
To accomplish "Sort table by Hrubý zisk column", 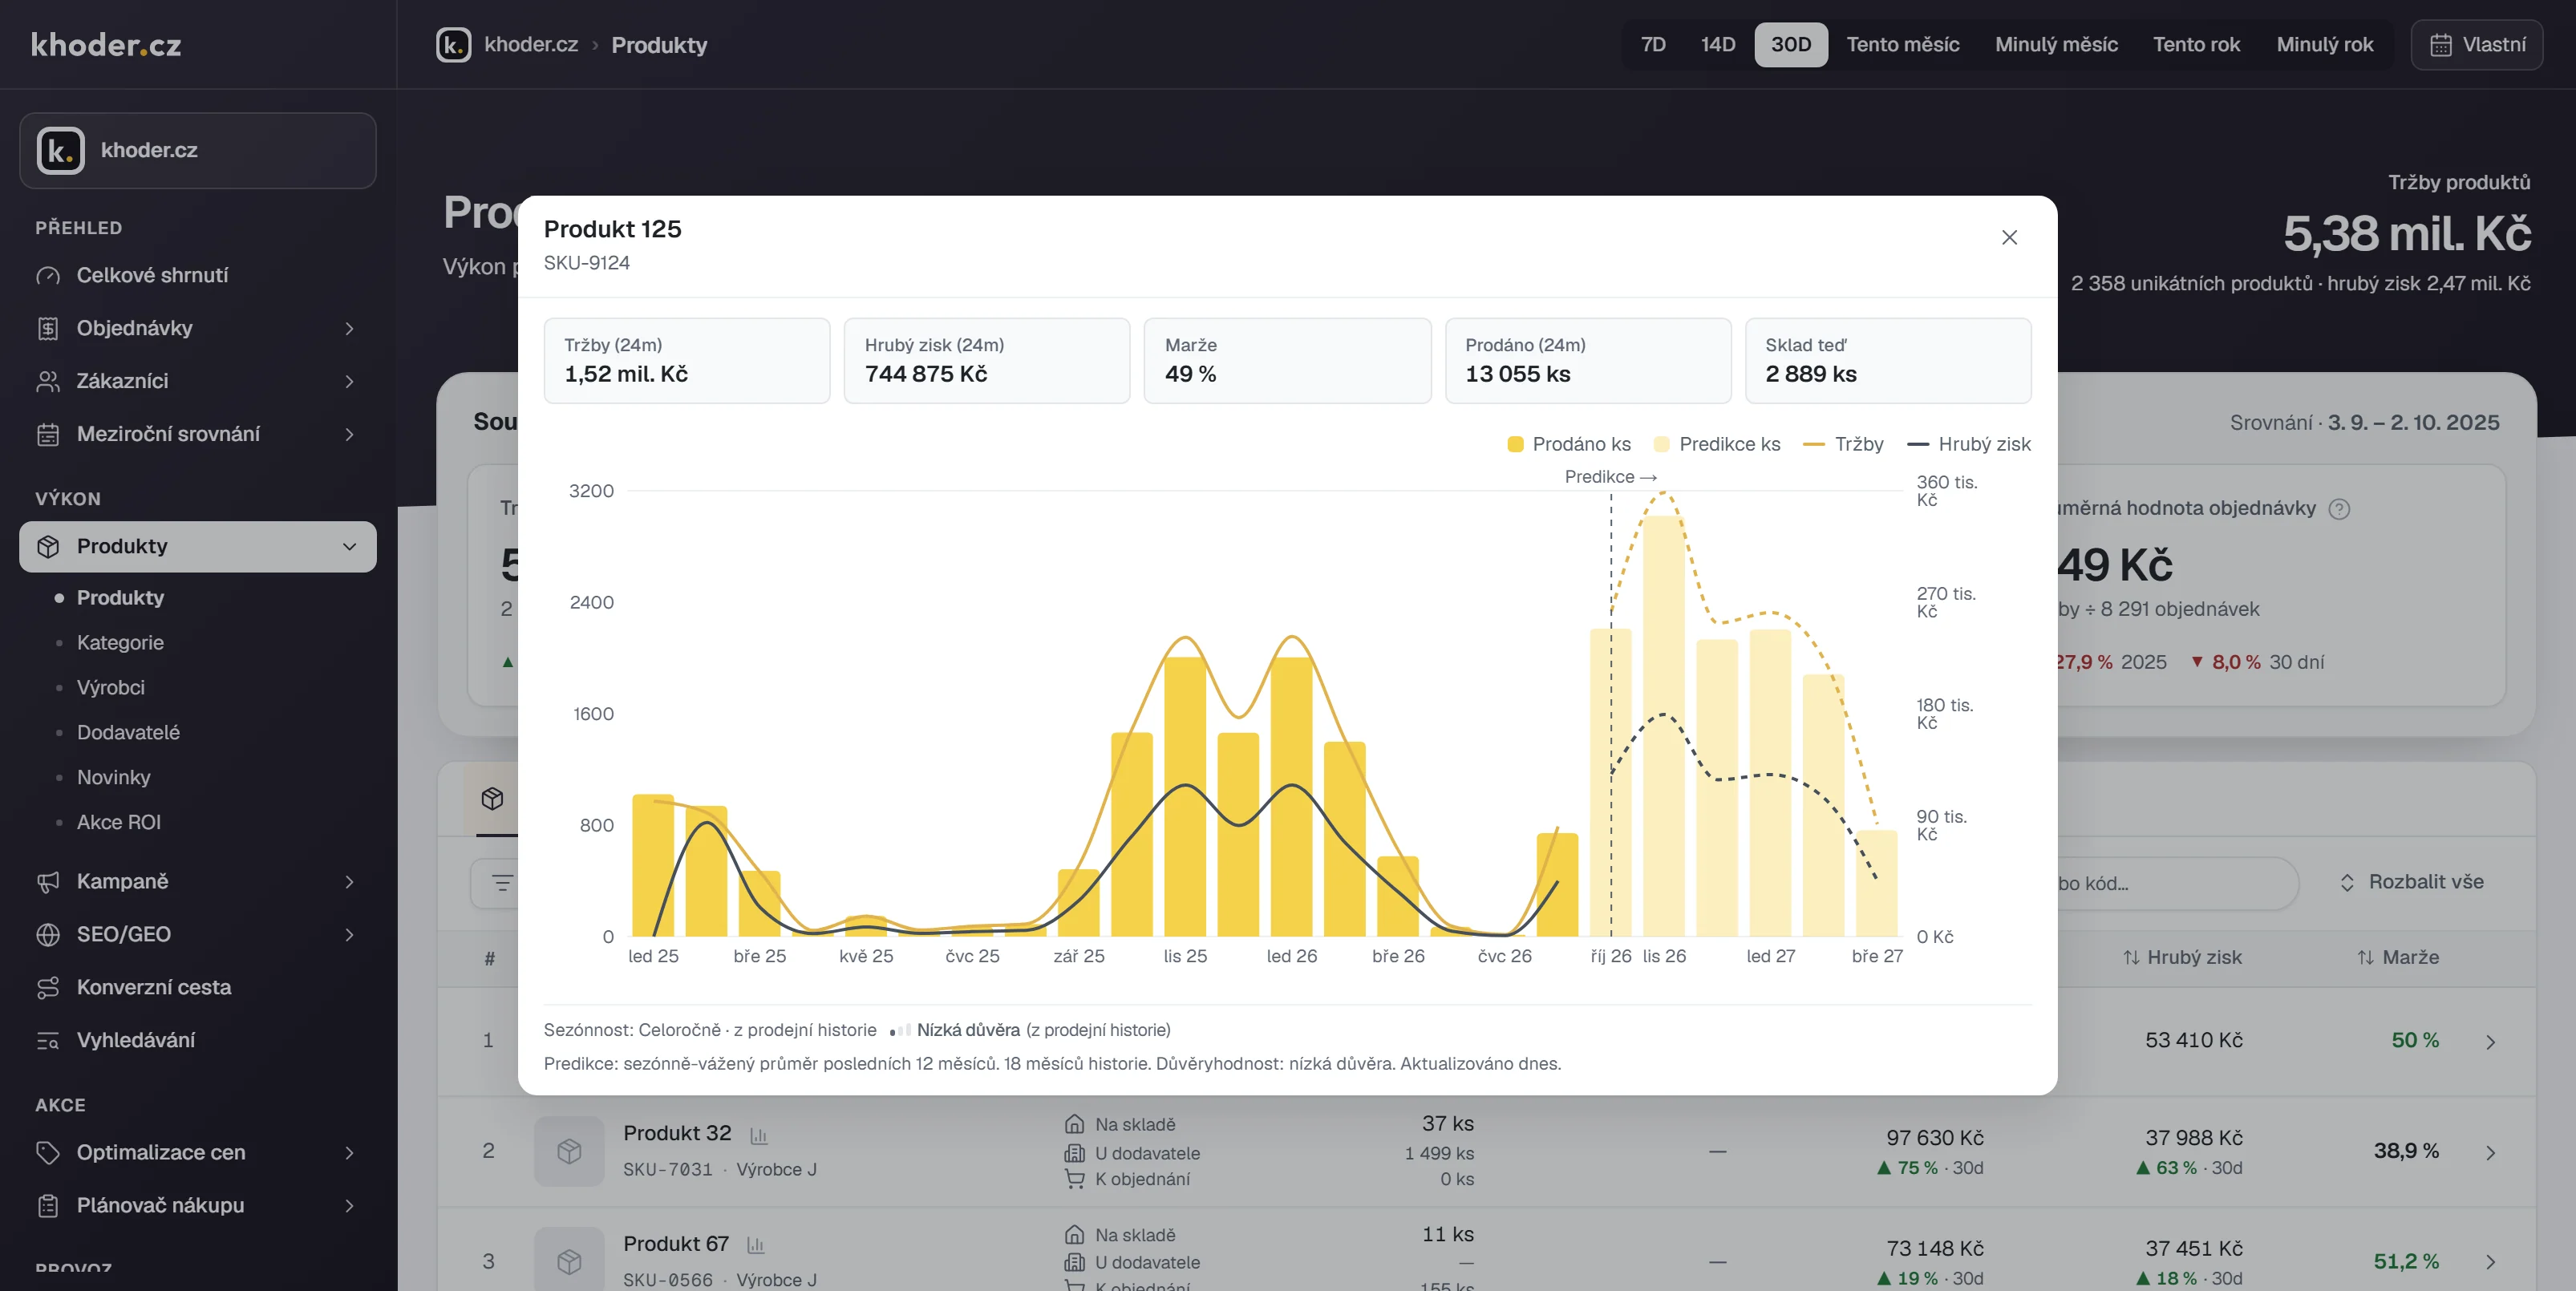I will (2182, 957).
